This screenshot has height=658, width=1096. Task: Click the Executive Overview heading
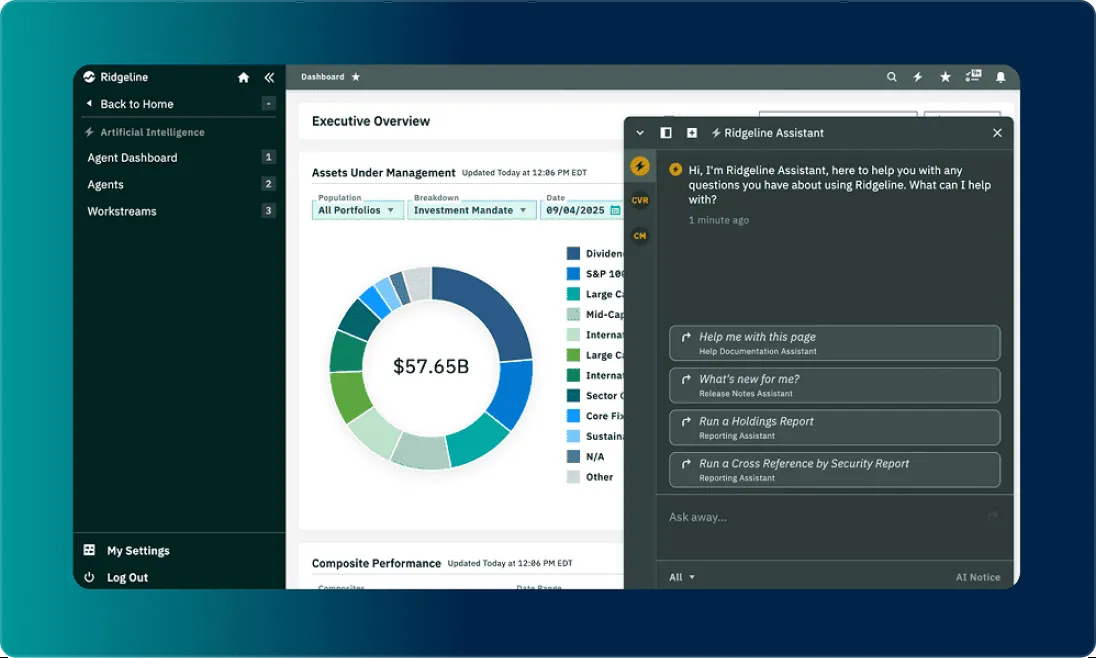(370, 121)
